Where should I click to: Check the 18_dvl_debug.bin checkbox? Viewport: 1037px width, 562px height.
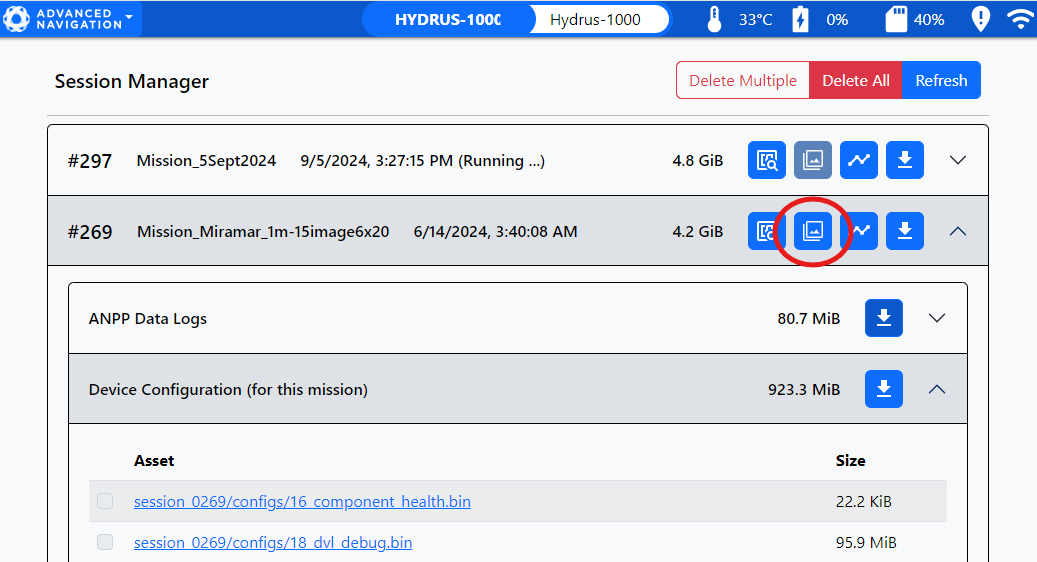105,542
